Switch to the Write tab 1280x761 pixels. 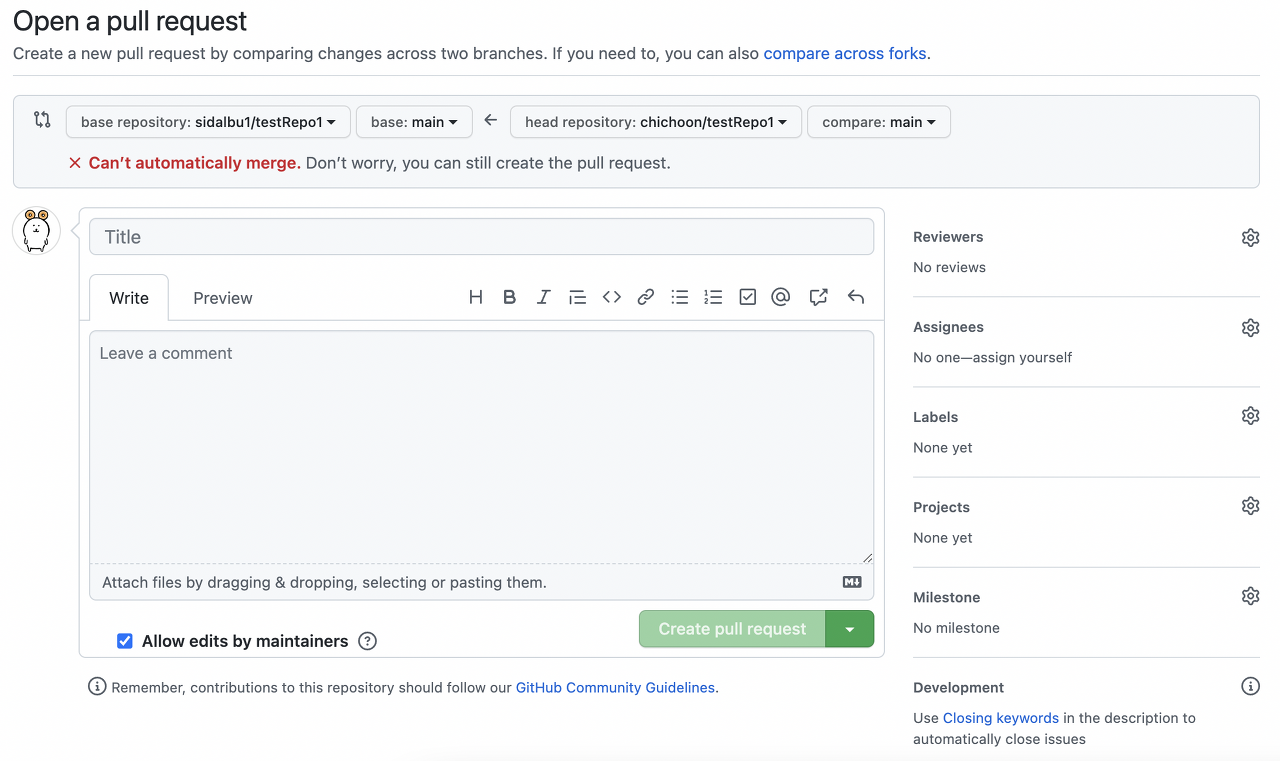[x=129, y=298]
